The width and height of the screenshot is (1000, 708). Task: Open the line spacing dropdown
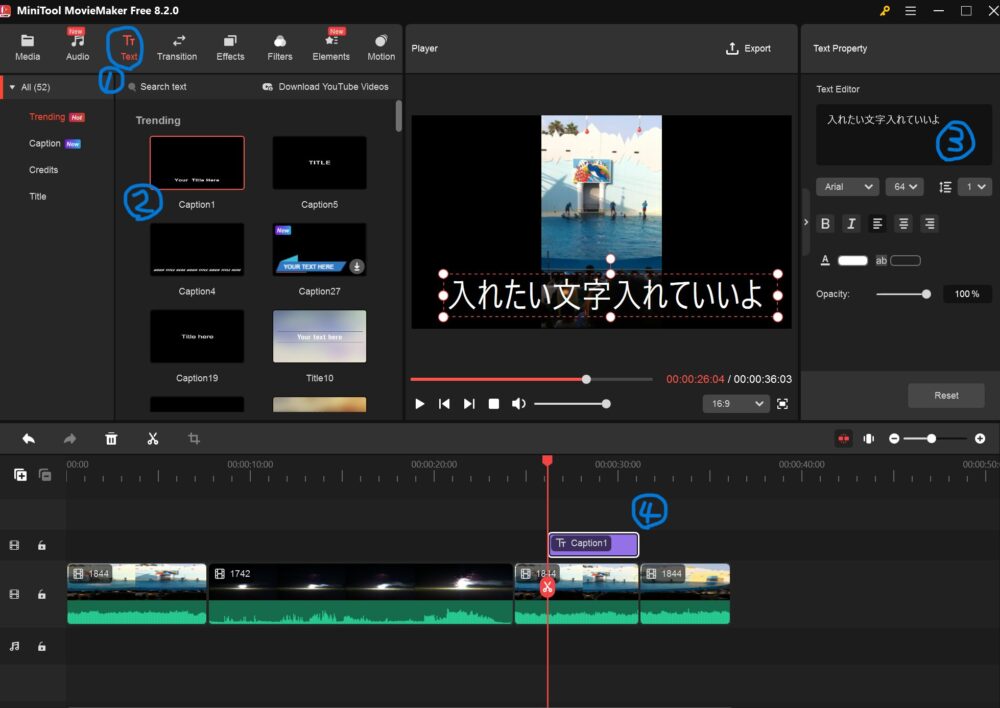(974, 187)
